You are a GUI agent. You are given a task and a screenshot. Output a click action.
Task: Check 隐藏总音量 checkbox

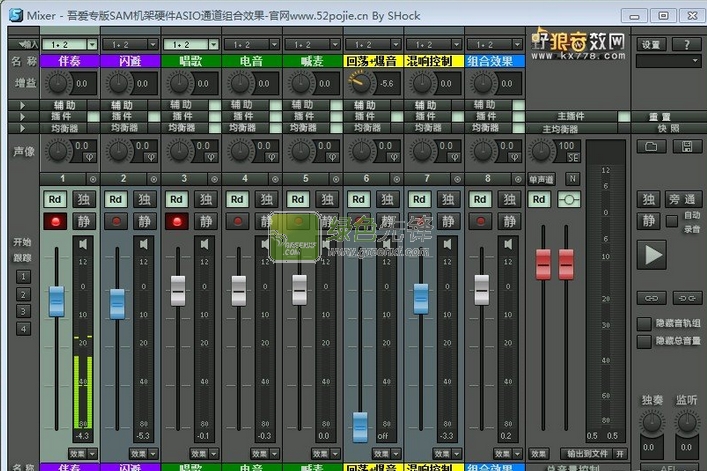(644, 341)
